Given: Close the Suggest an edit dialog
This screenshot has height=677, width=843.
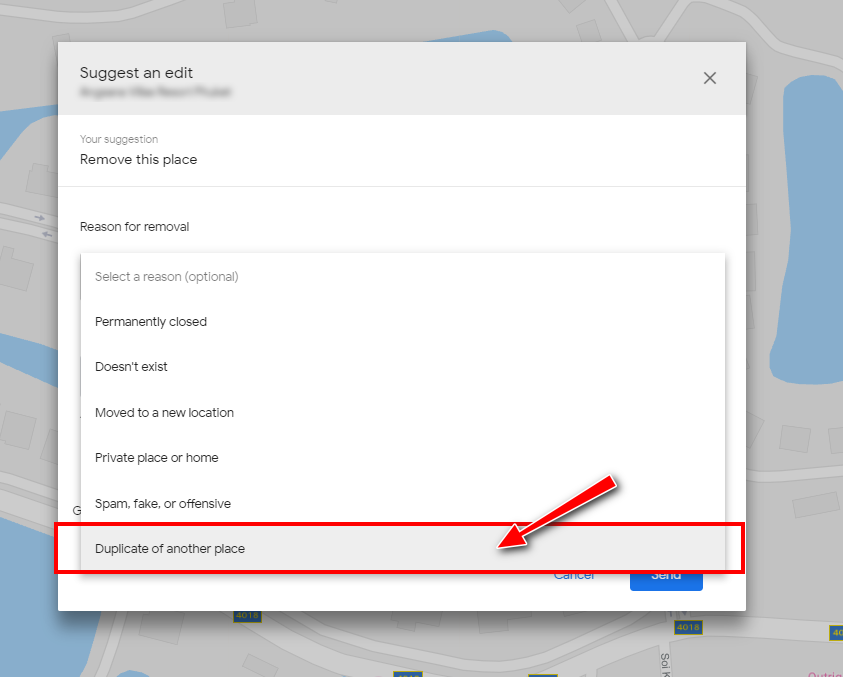Looking at the screenshot, I should [710, 79].
